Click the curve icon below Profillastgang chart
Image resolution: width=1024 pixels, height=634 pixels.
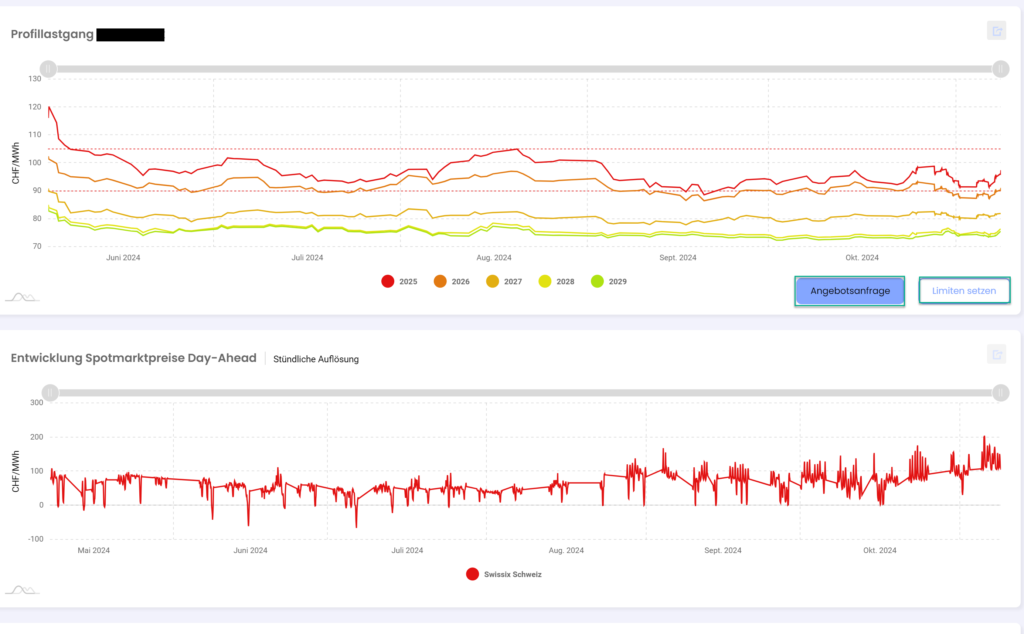point(22,297)
